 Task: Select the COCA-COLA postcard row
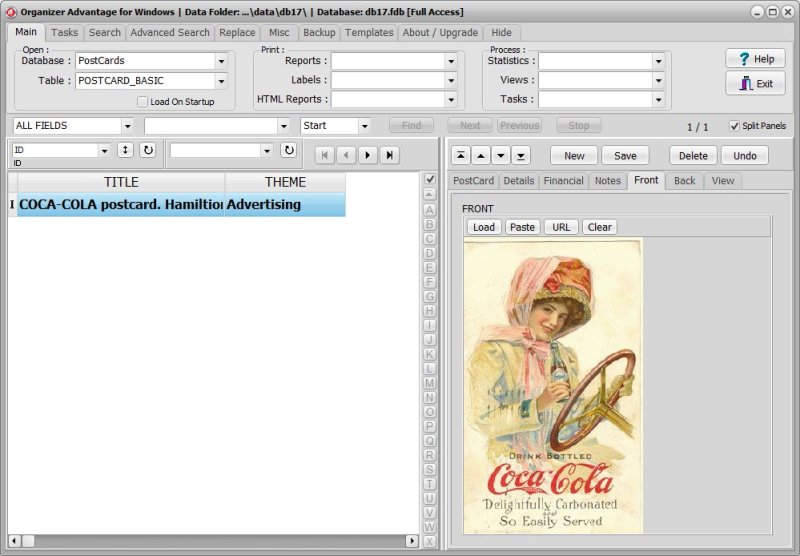pyautogui.click(x=177, y=205)
